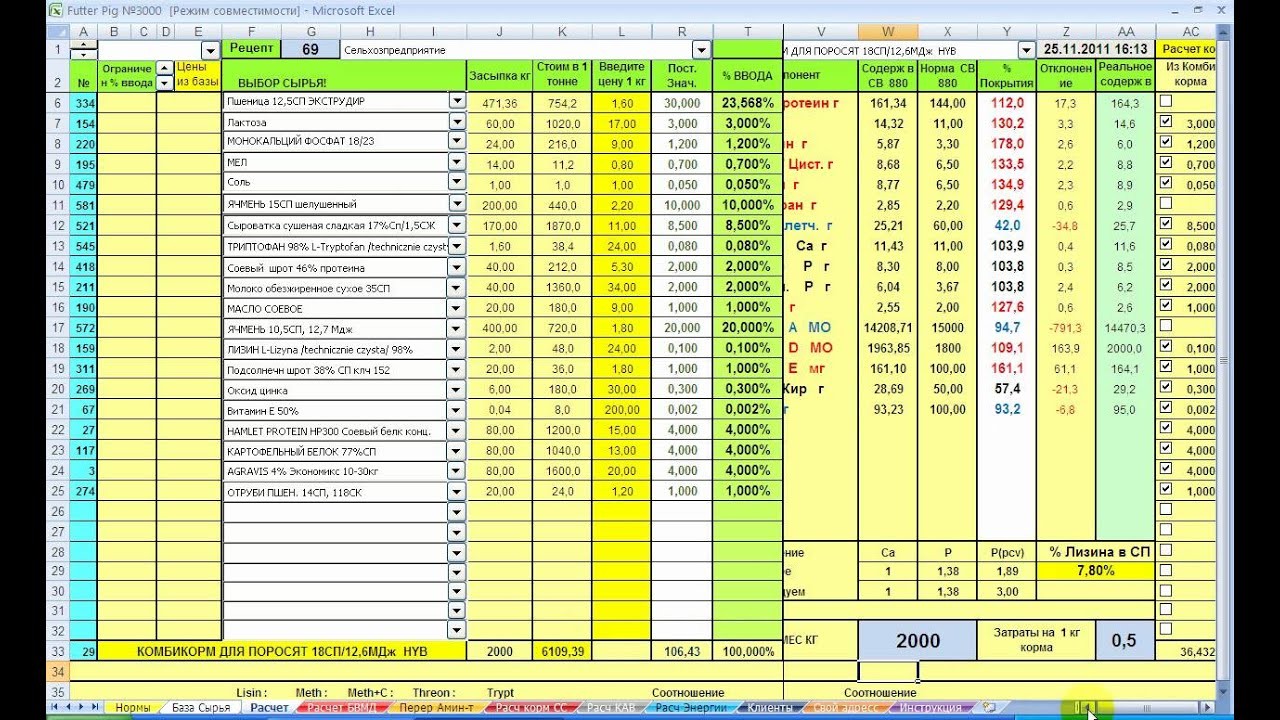The image size is (1280, 720).
Task: Select row header 33
Action: 57,651
